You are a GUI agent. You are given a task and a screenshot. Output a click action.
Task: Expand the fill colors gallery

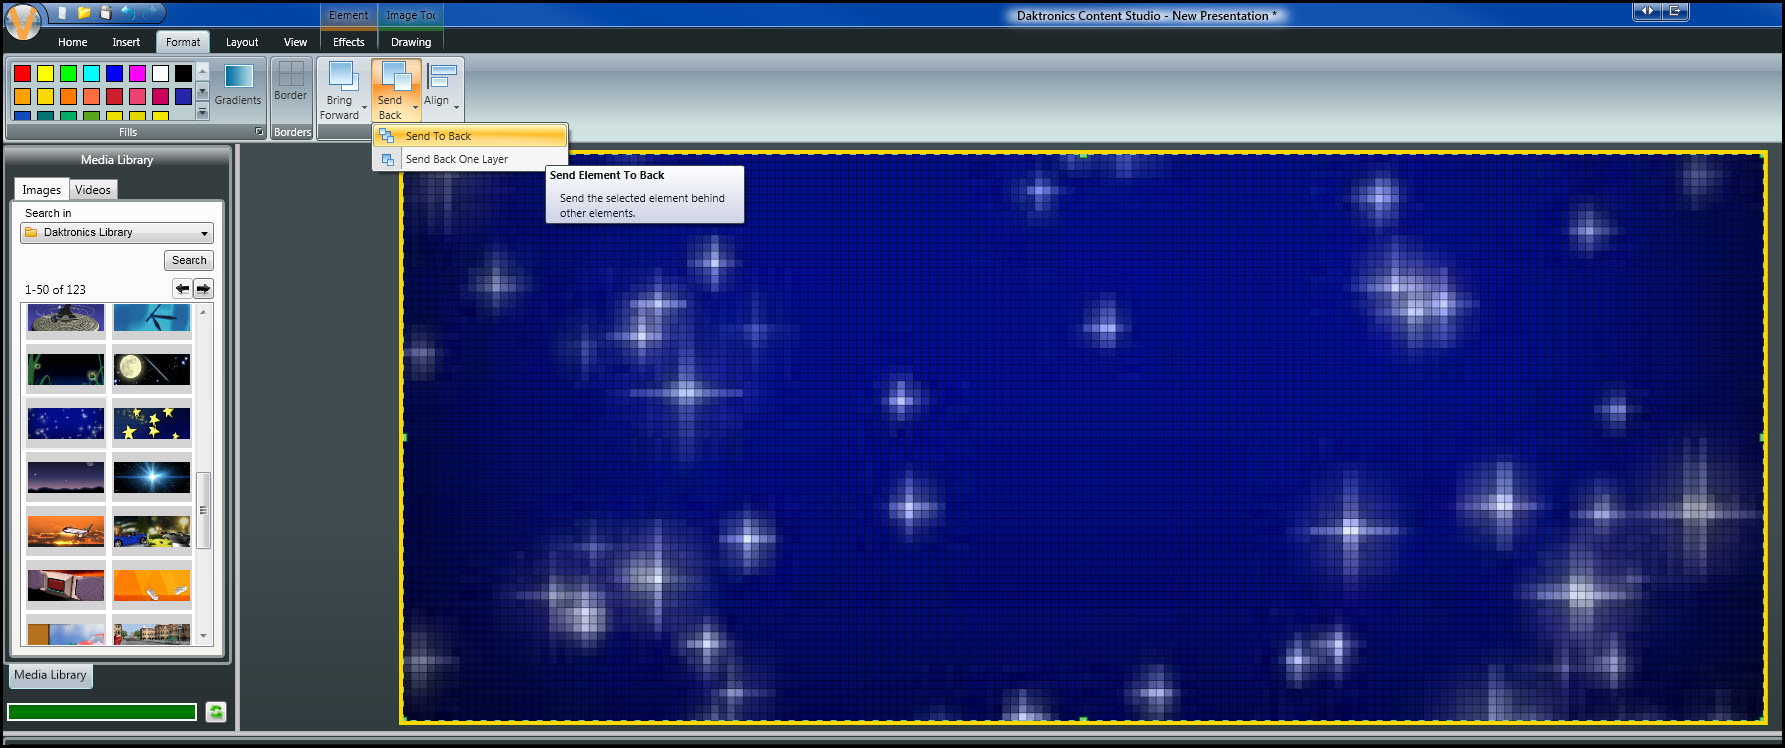(x=203, y=113)
